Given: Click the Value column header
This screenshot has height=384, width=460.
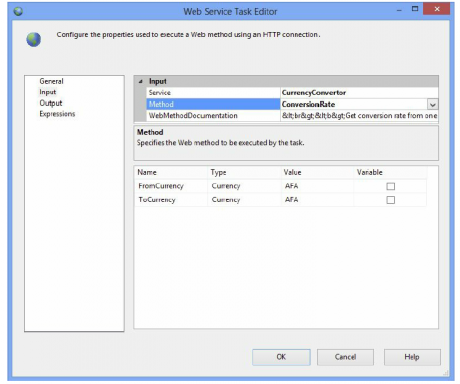Looking at the screenshot, I should click(x=292, y=172).
